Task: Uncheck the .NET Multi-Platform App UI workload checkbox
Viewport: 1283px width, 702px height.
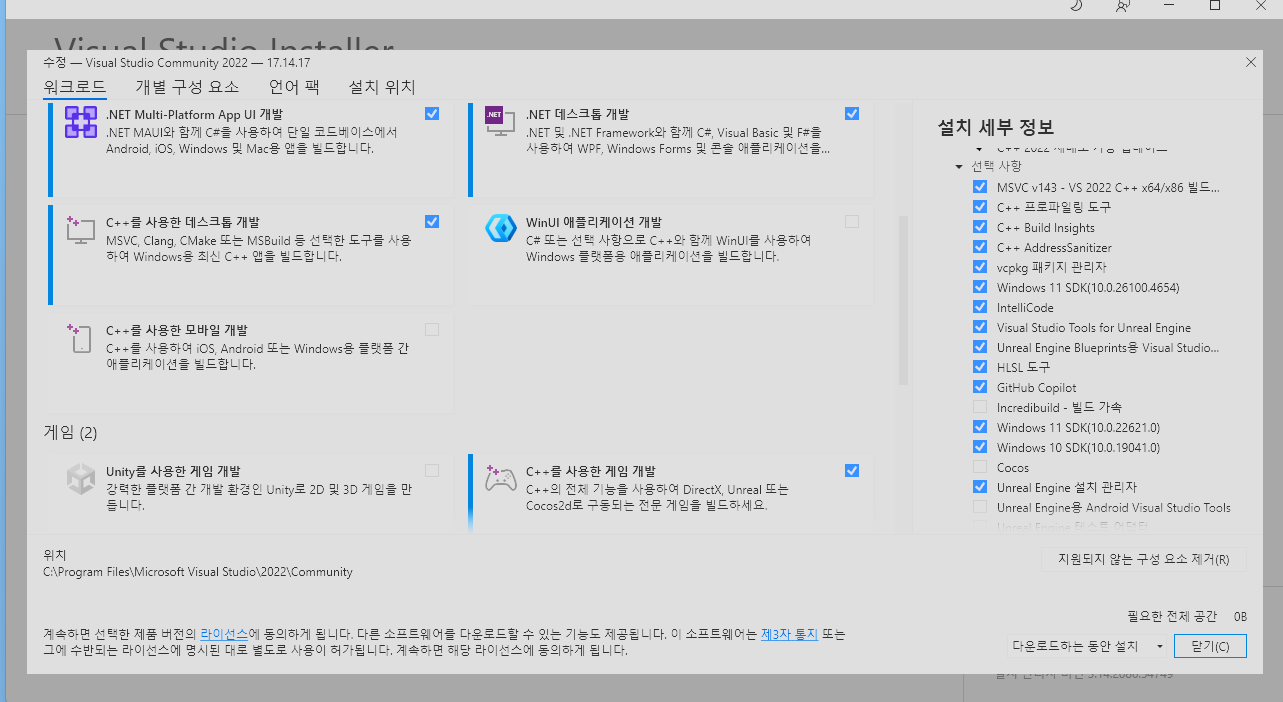Action: (x=431, y=113)
